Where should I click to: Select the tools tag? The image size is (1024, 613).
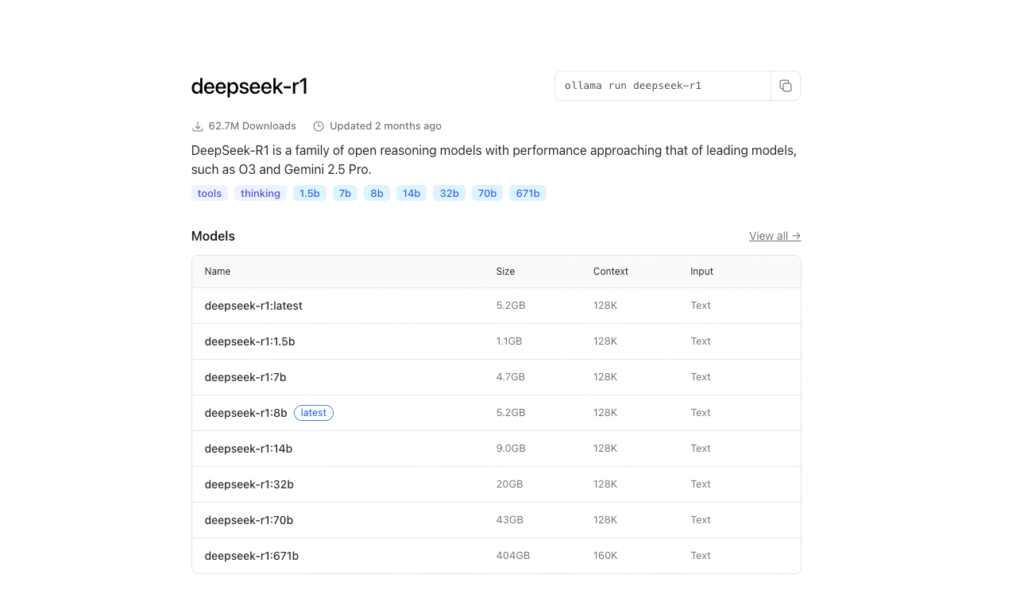210,193
